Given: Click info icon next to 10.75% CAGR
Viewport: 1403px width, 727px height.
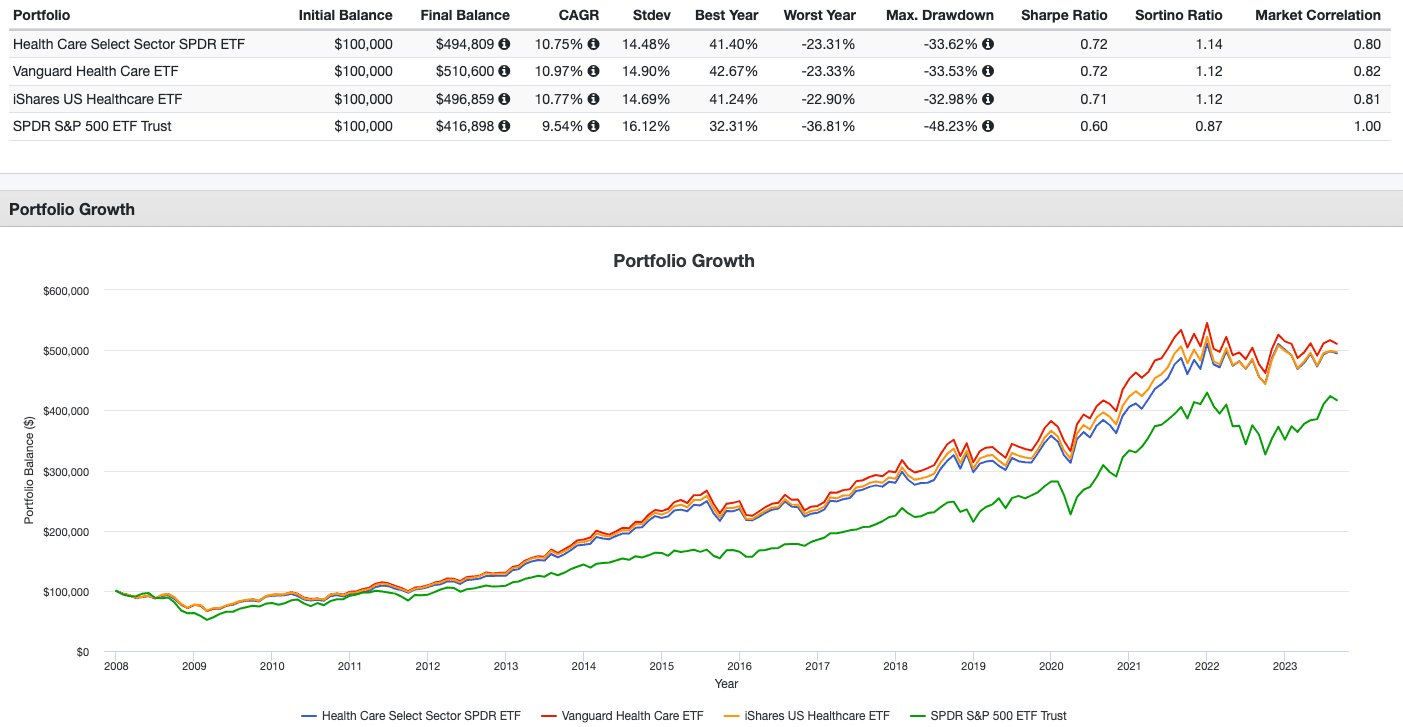Looking at the screenshot, I should click(594, 44).
